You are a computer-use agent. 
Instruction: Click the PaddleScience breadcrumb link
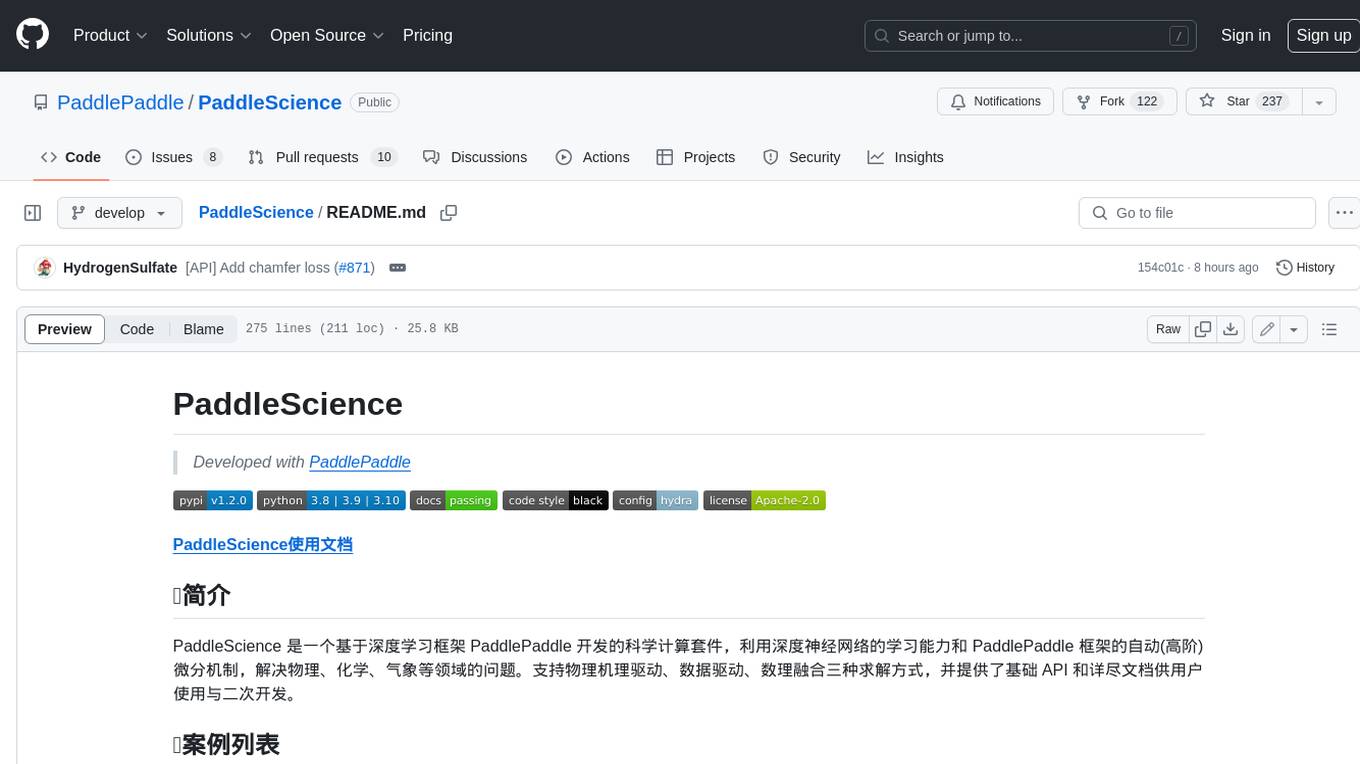point(256,212)
